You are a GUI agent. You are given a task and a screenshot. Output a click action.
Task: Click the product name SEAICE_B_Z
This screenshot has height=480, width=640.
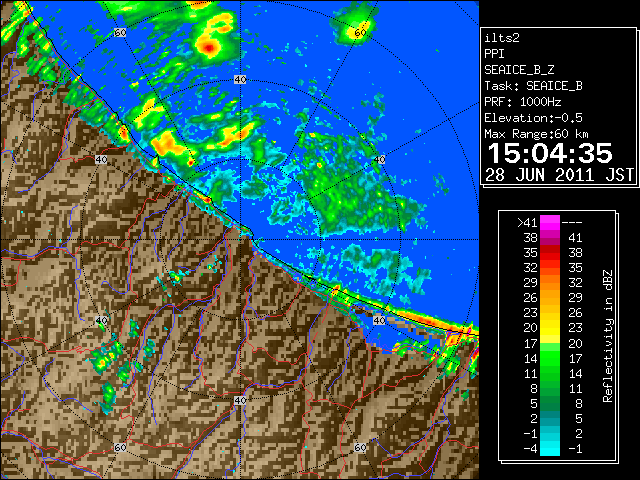click(x=519, y=70)
